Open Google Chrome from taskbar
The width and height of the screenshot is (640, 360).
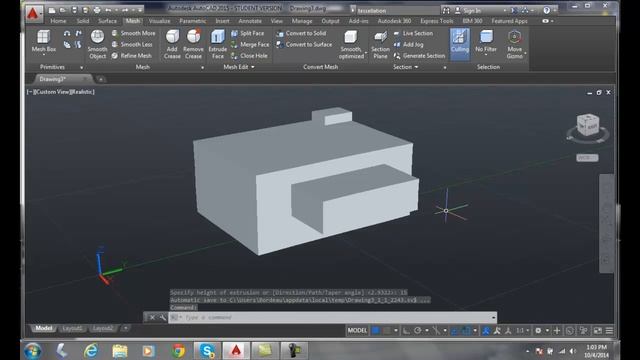click(178, 351)
